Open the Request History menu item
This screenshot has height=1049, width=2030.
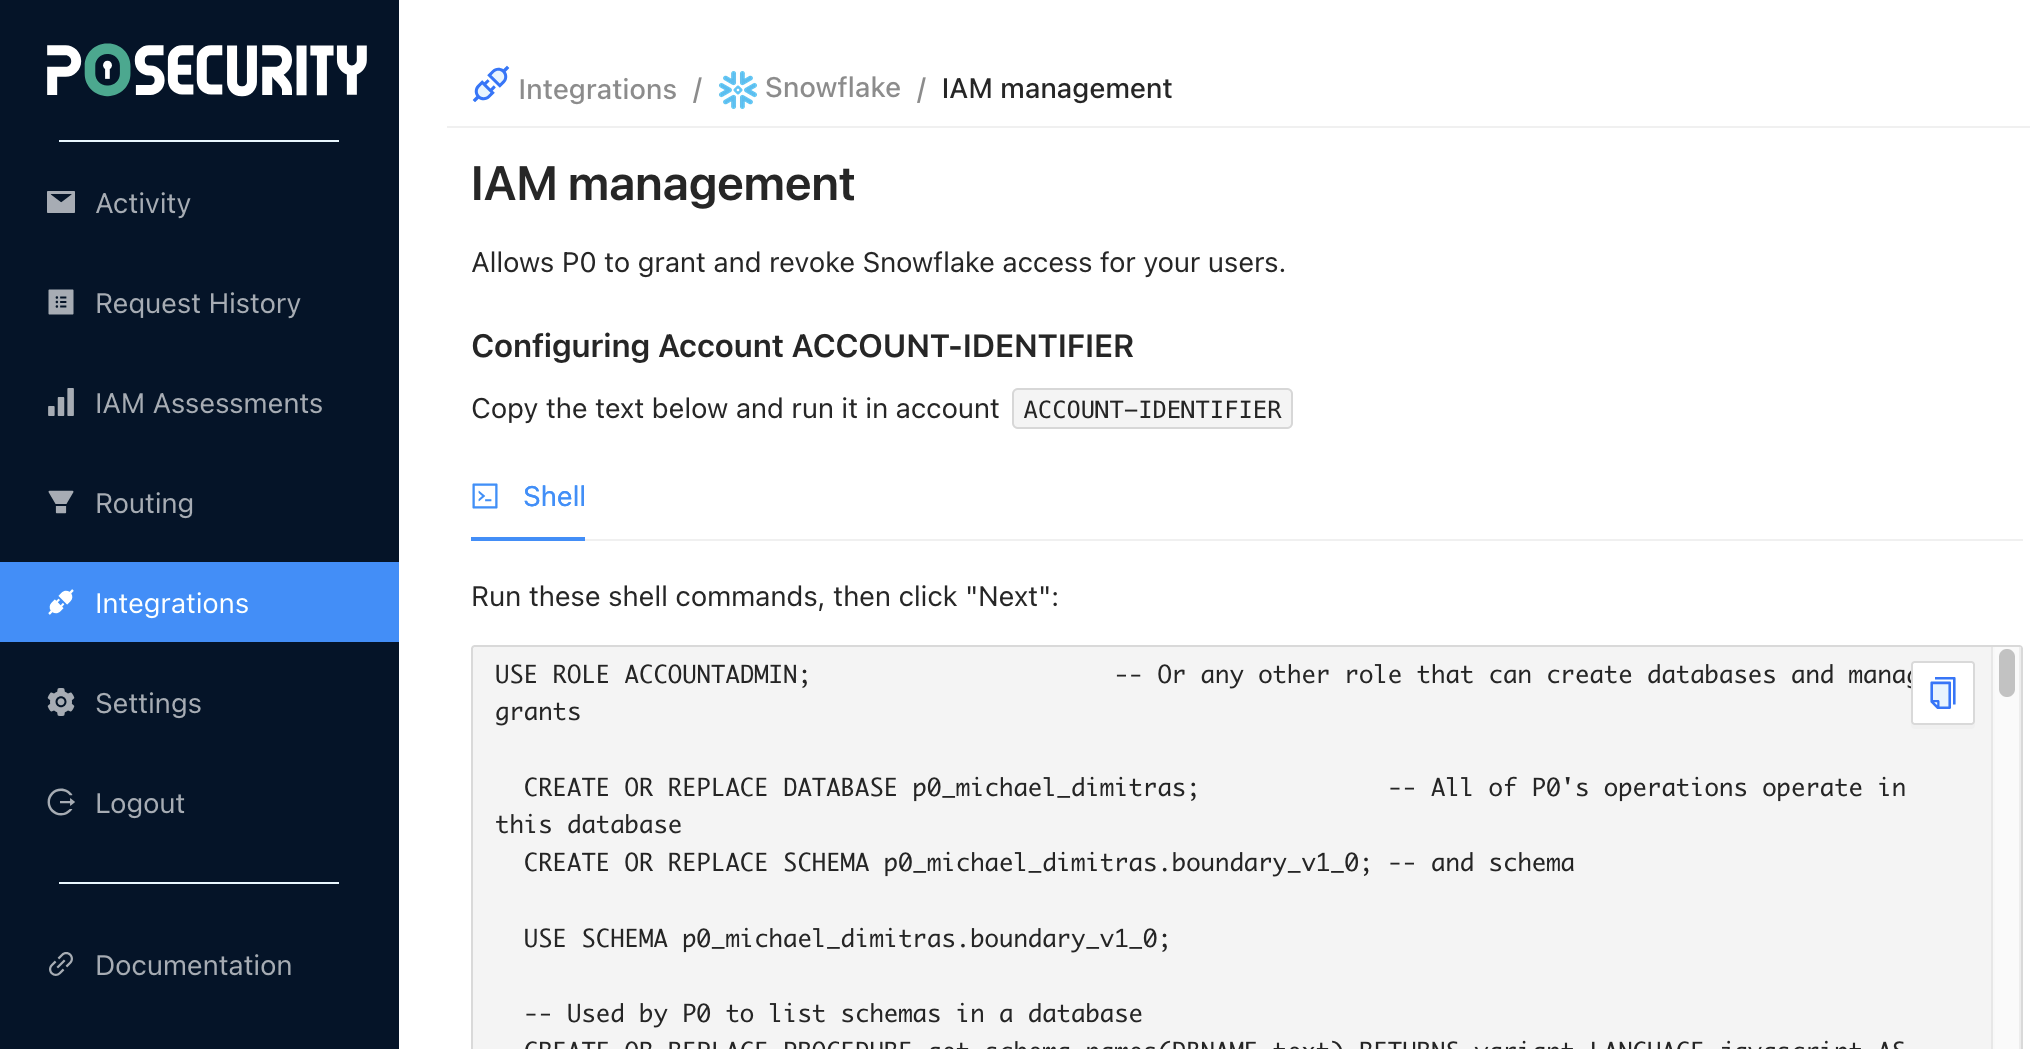tap(197, 303)
